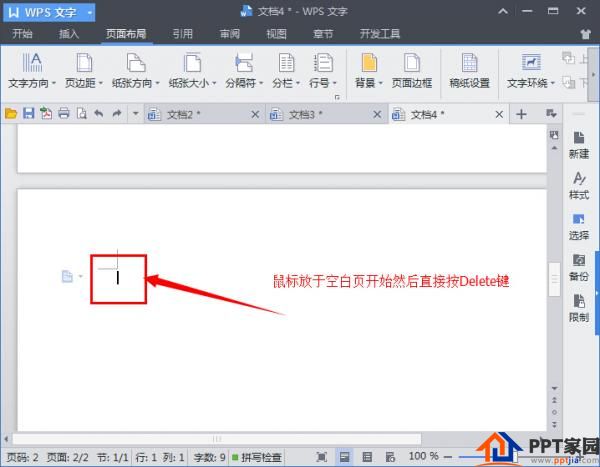The height and width of the screenshot is (467, 600).
Task: Open page setup dialog launcher
Action: [337, 97]
